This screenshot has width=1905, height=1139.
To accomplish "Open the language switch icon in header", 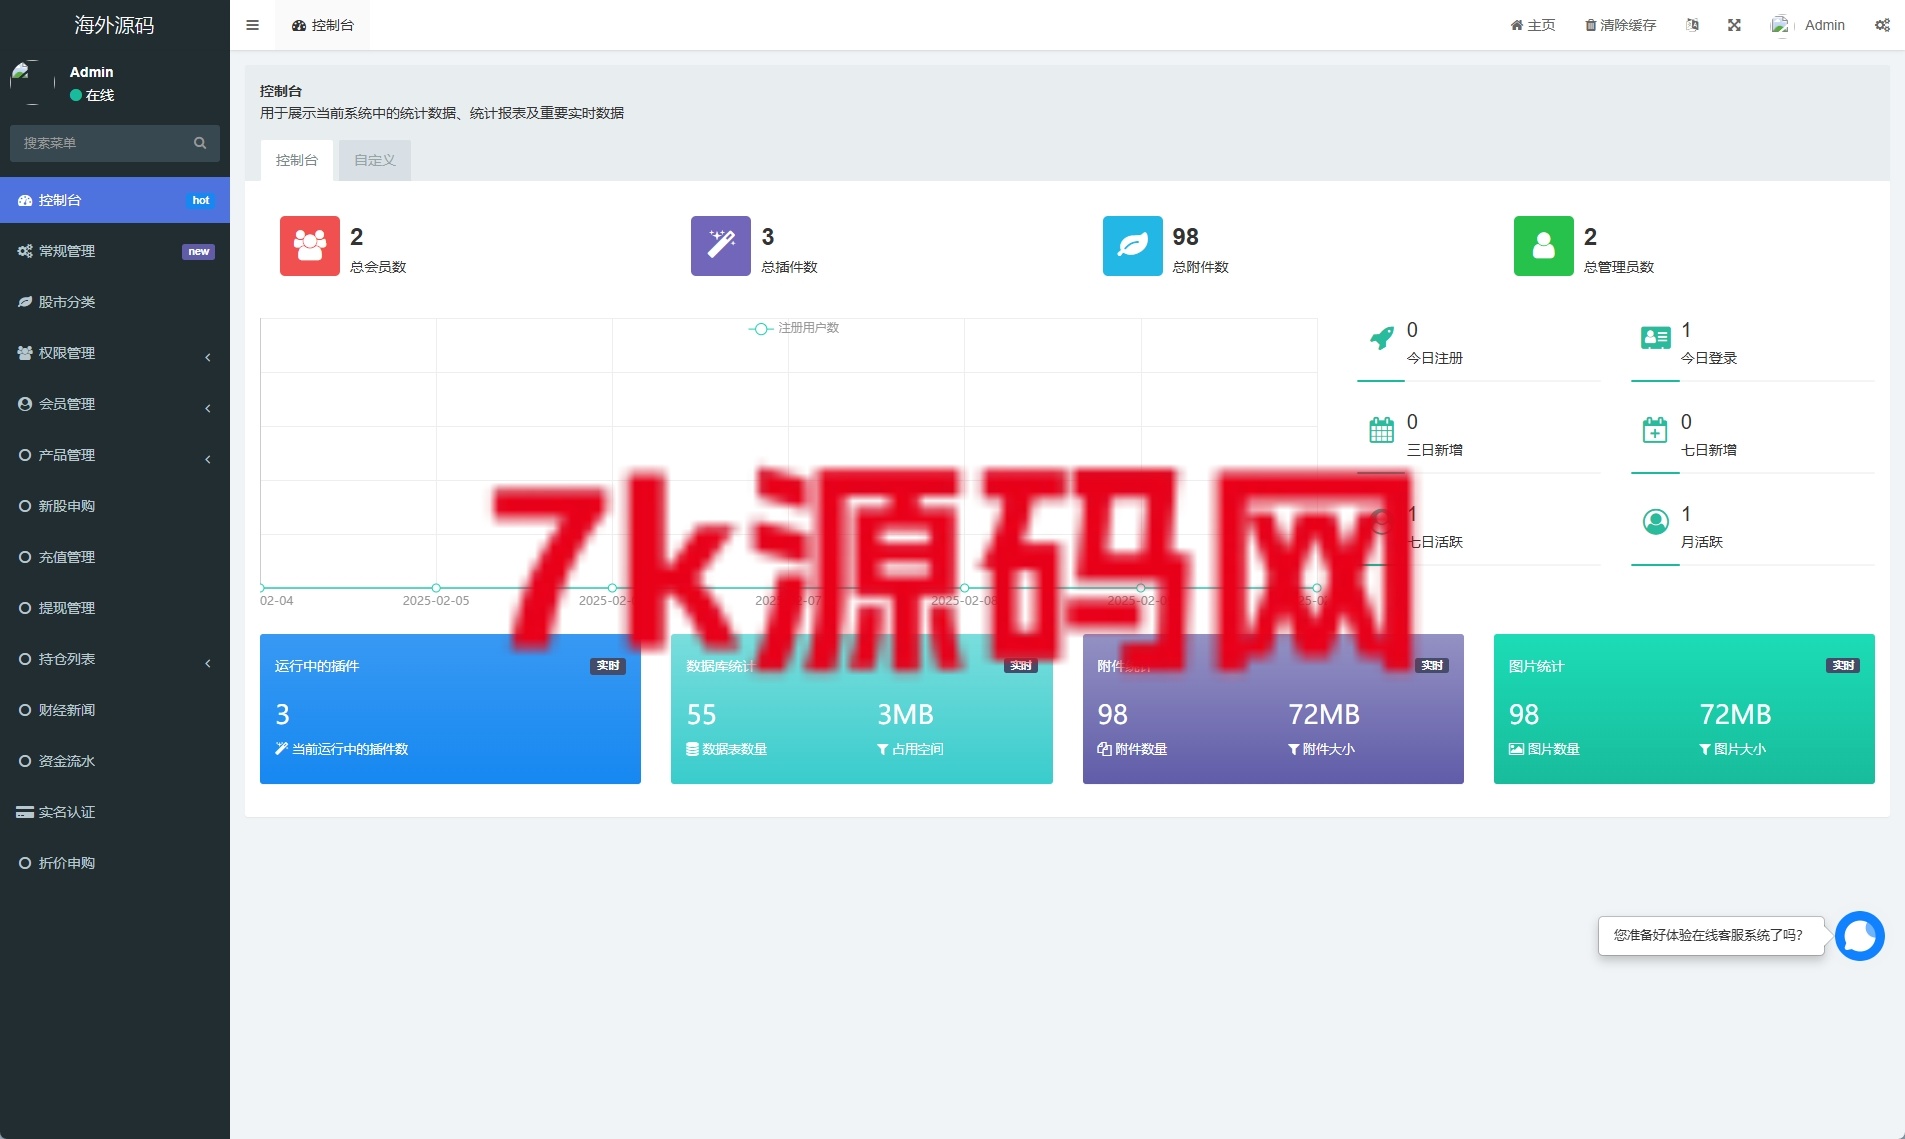I will click(1692, 25).
